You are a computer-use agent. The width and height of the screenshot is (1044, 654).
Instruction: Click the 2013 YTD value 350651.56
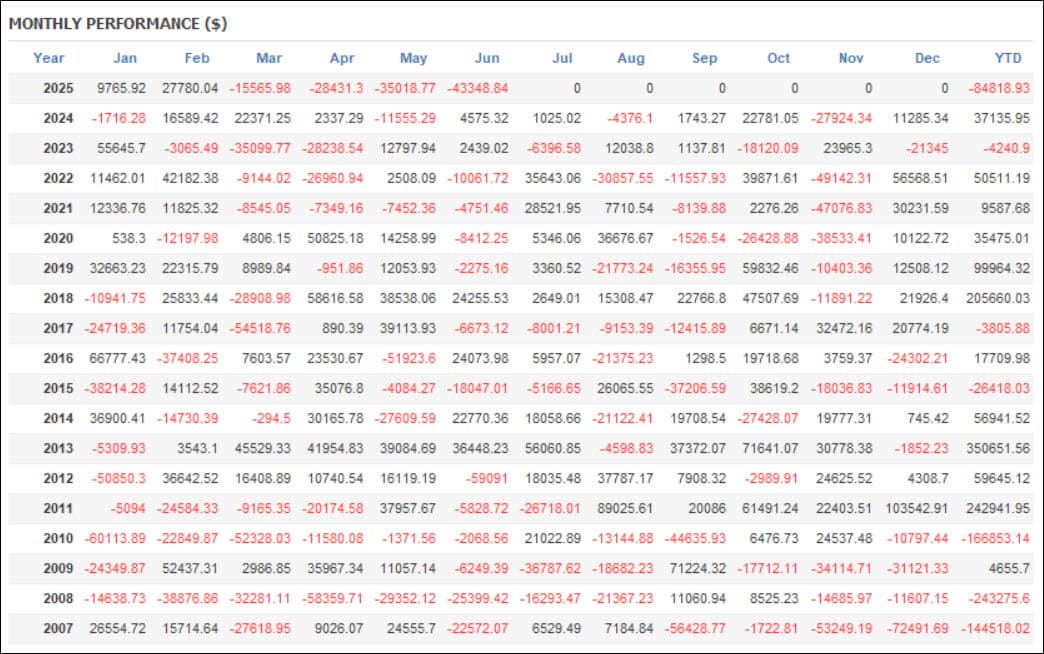tap(998, 448)
